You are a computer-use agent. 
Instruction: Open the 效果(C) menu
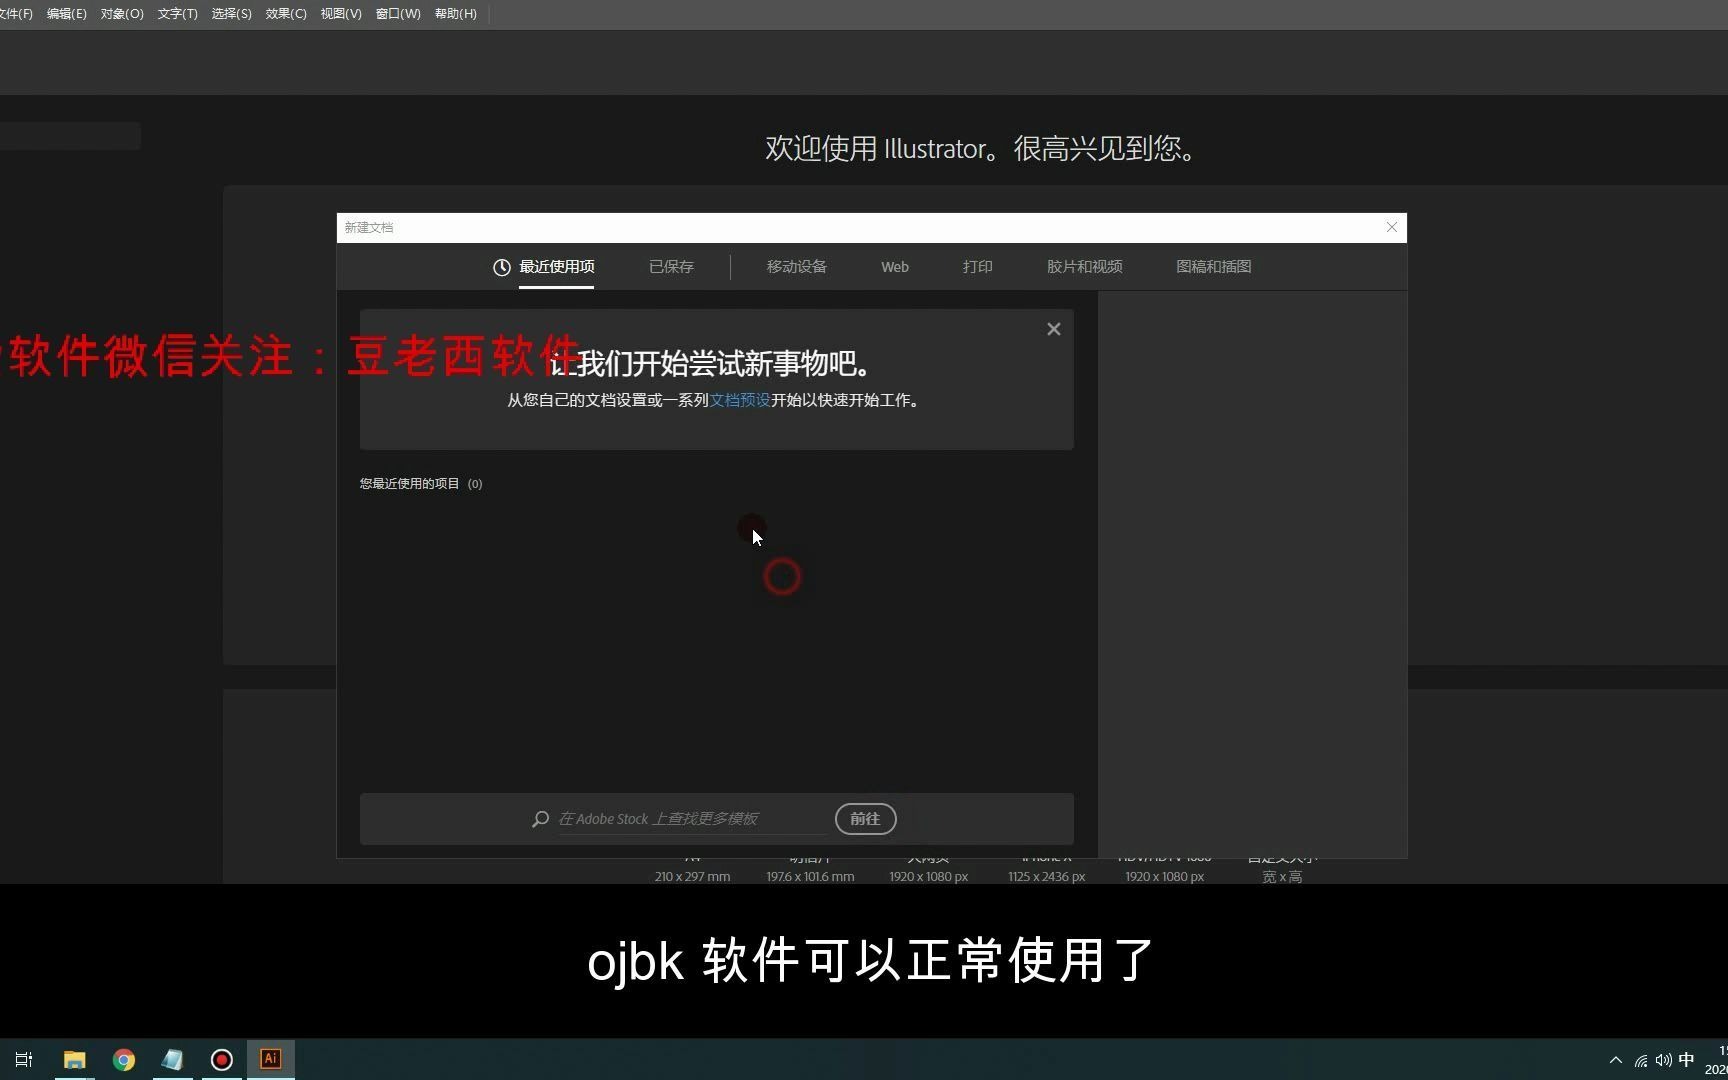point(286,14)
